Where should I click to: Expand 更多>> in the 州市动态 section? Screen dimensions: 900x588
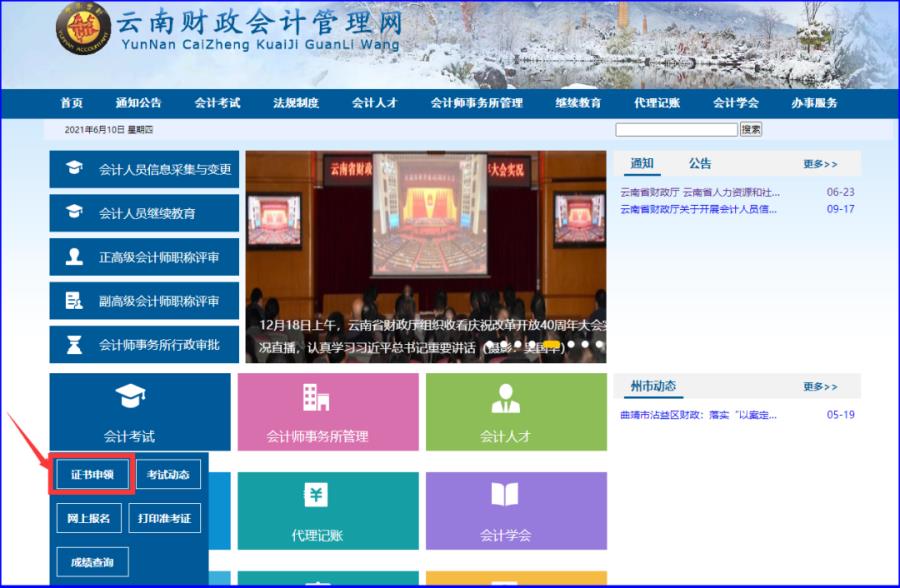click(820, 387)
